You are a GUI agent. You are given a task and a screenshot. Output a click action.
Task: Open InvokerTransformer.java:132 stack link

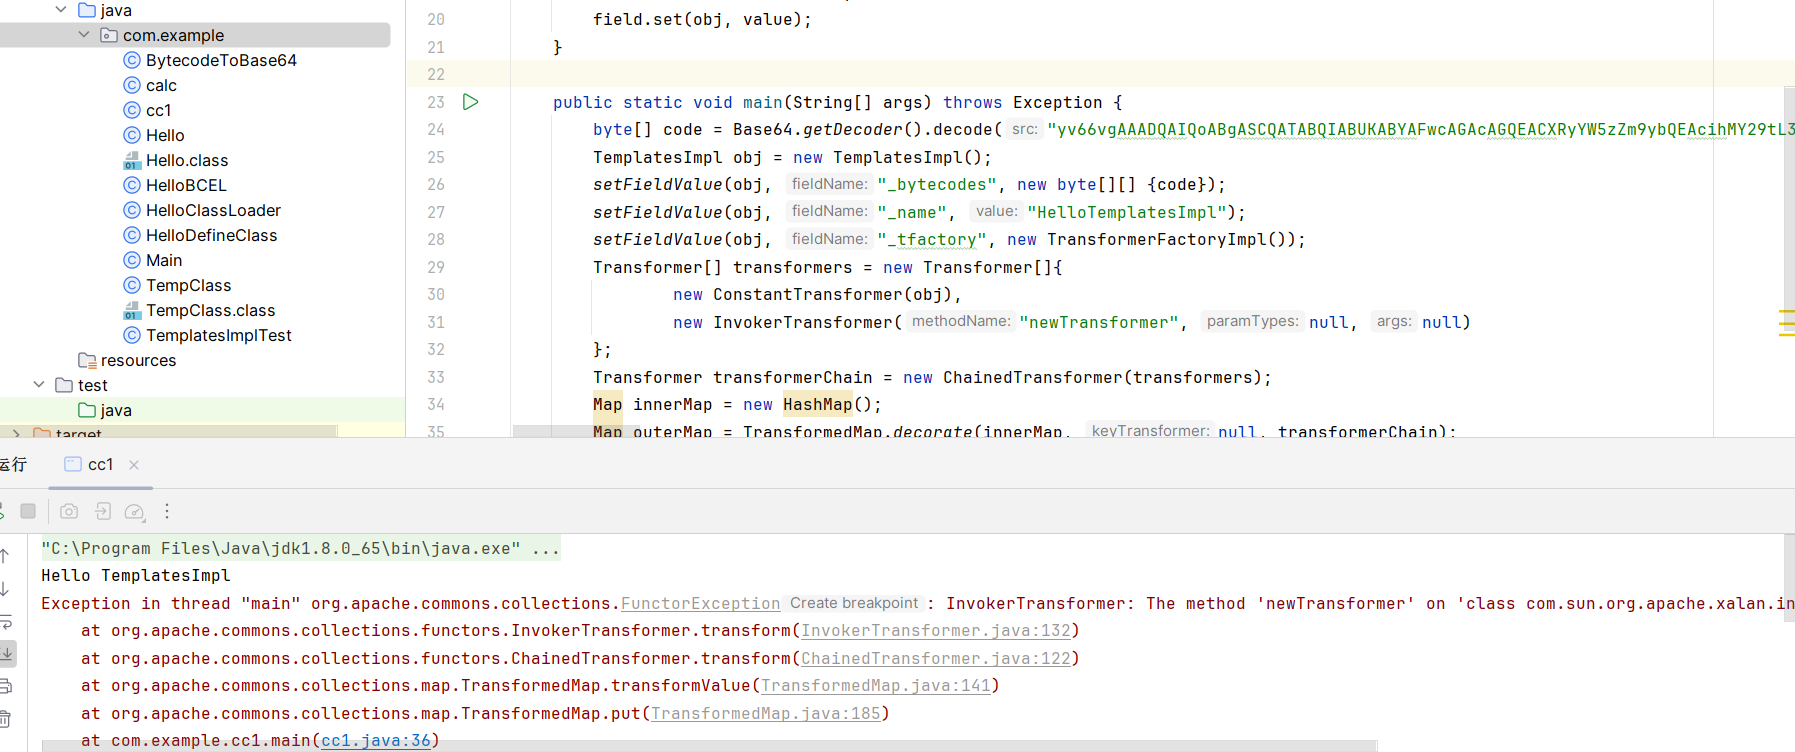[936, 631]
